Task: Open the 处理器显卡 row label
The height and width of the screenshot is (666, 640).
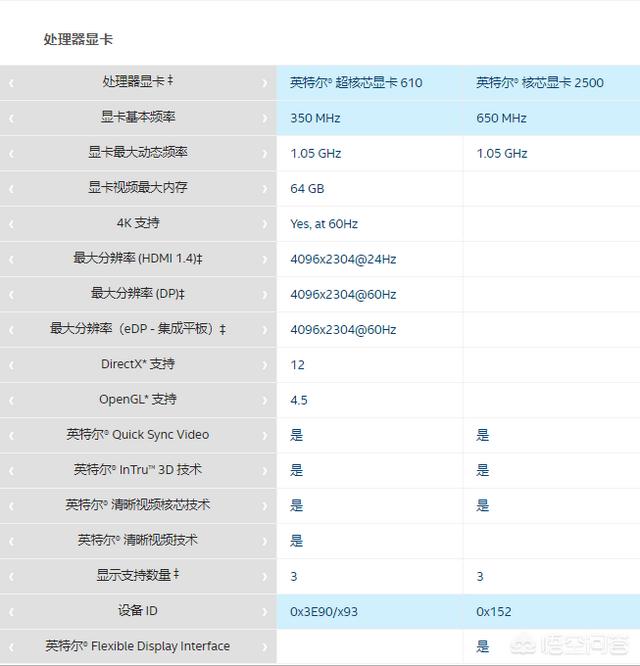Action: click(138, 81)
